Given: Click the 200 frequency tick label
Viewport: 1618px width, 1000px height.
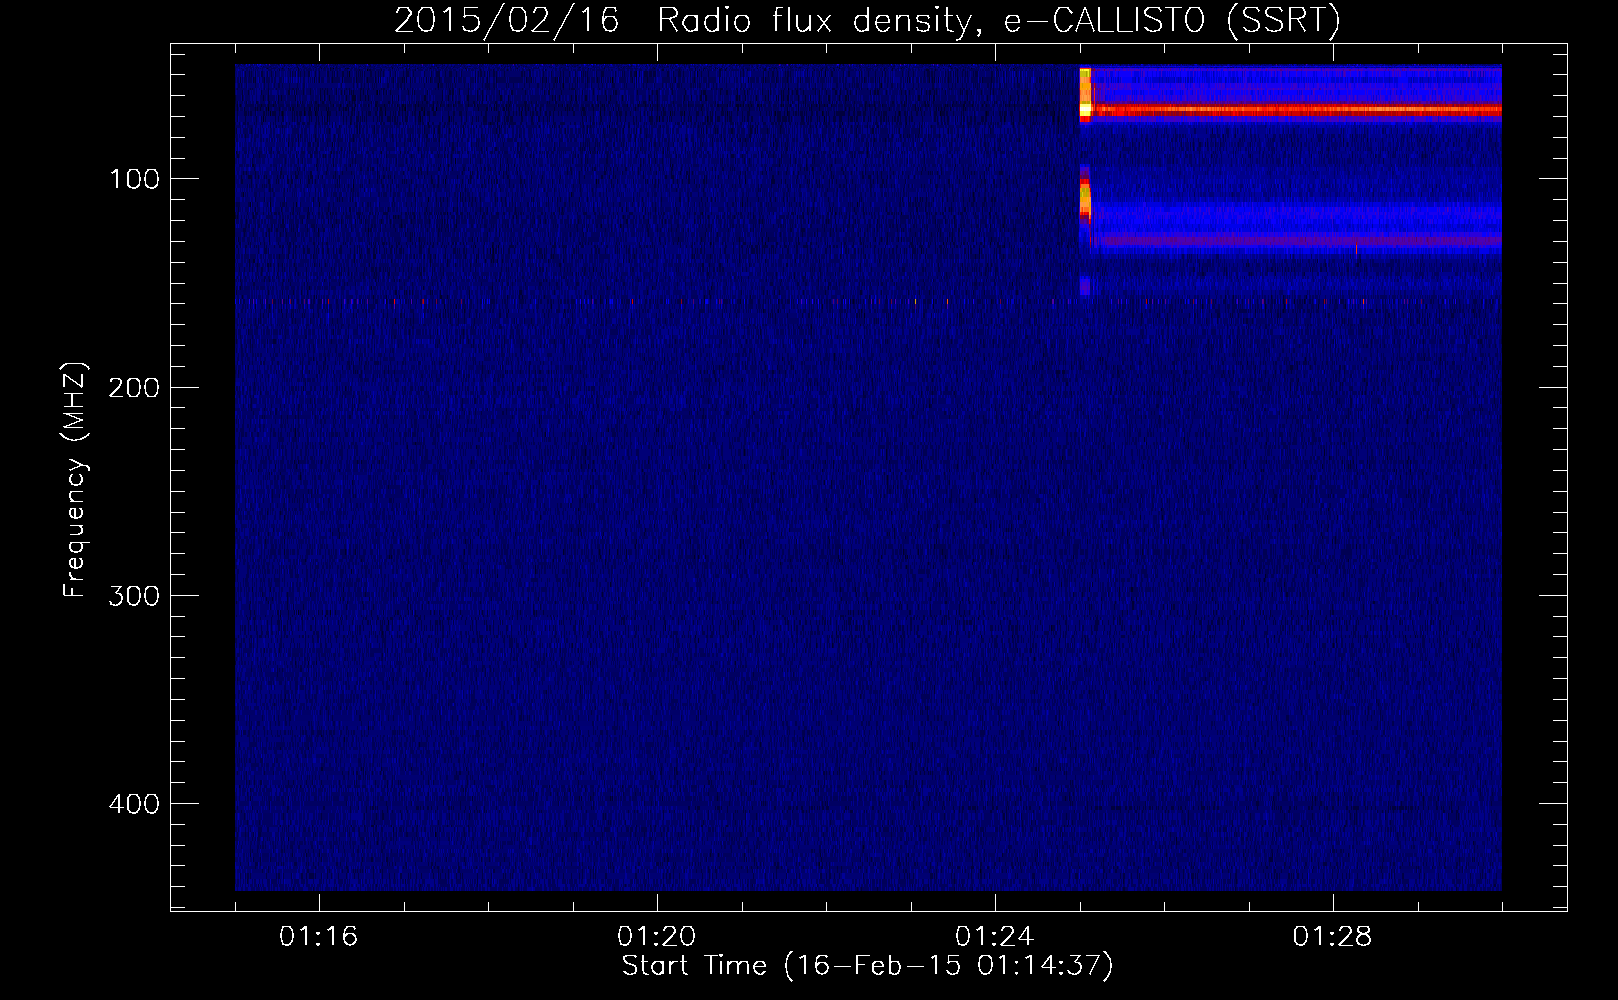Looking at the screenshot, I should (x=135, y=388).
